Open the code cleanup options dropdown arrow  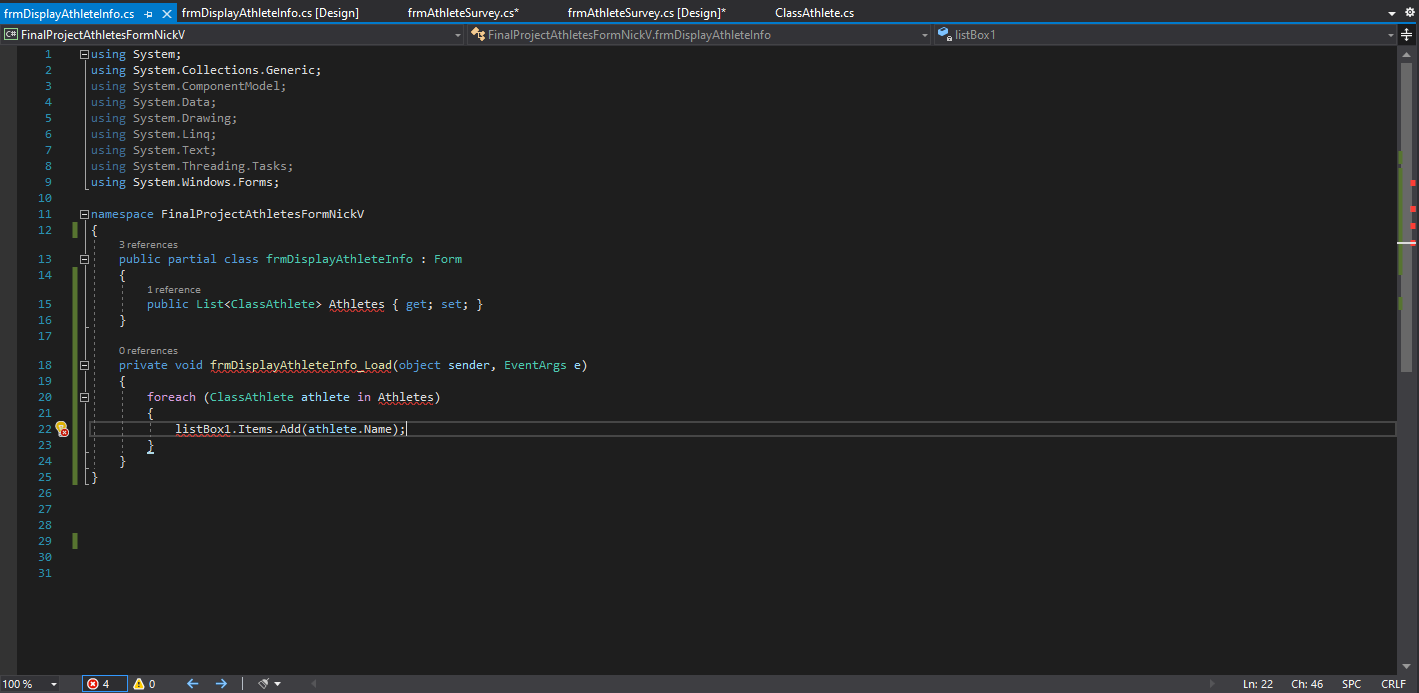(278, 684)
